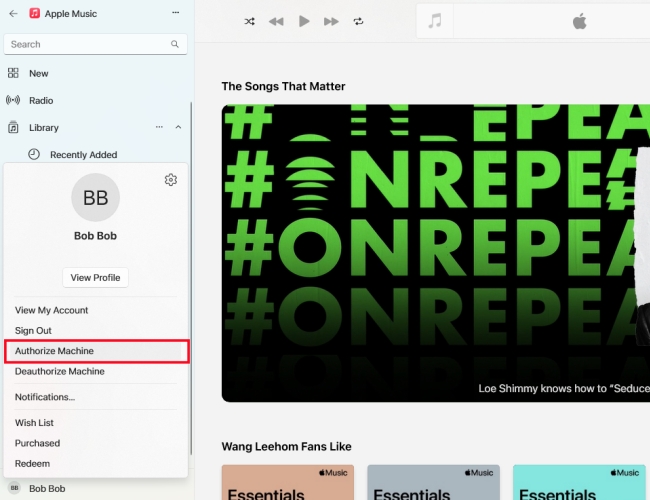The image size is (650, 500).
Task: Open the #OnRepeat featured banner
Action: pos(436,253)
